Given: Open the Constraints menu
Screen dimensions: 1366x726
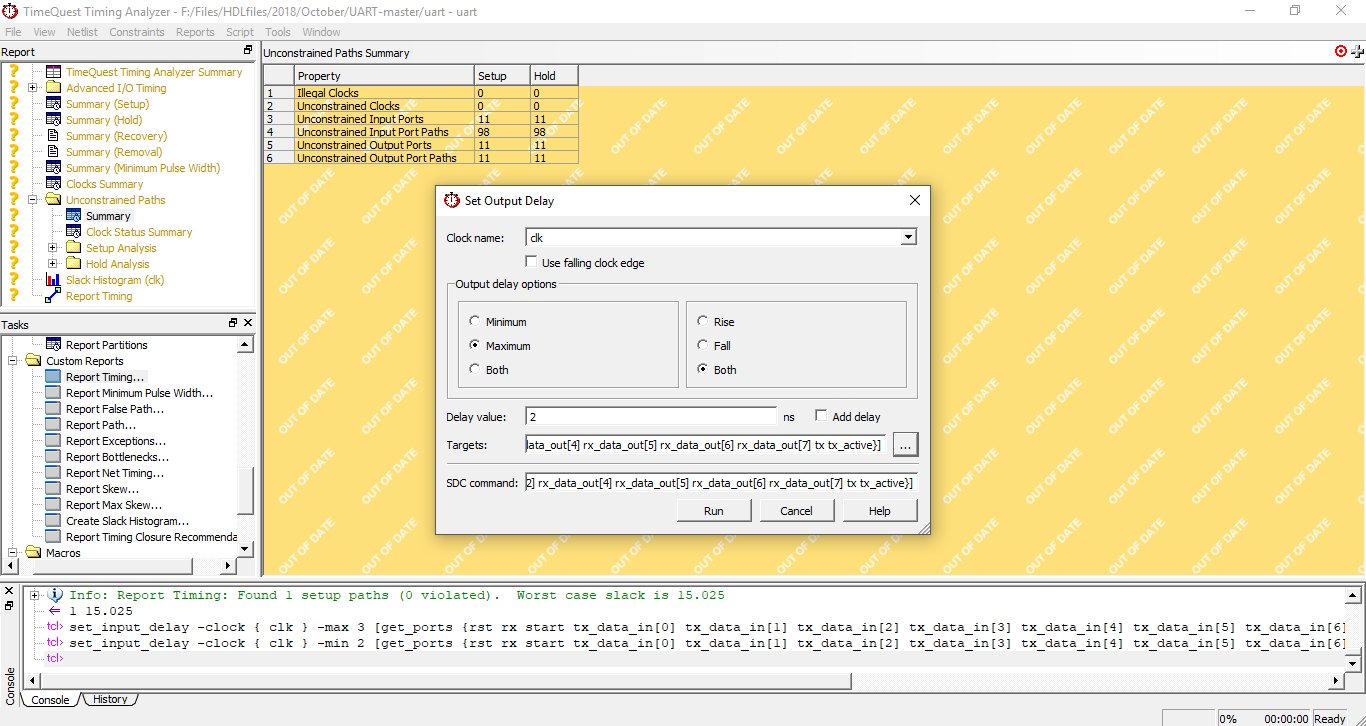Looking at the screenshot, I should [x=137, y=32].
